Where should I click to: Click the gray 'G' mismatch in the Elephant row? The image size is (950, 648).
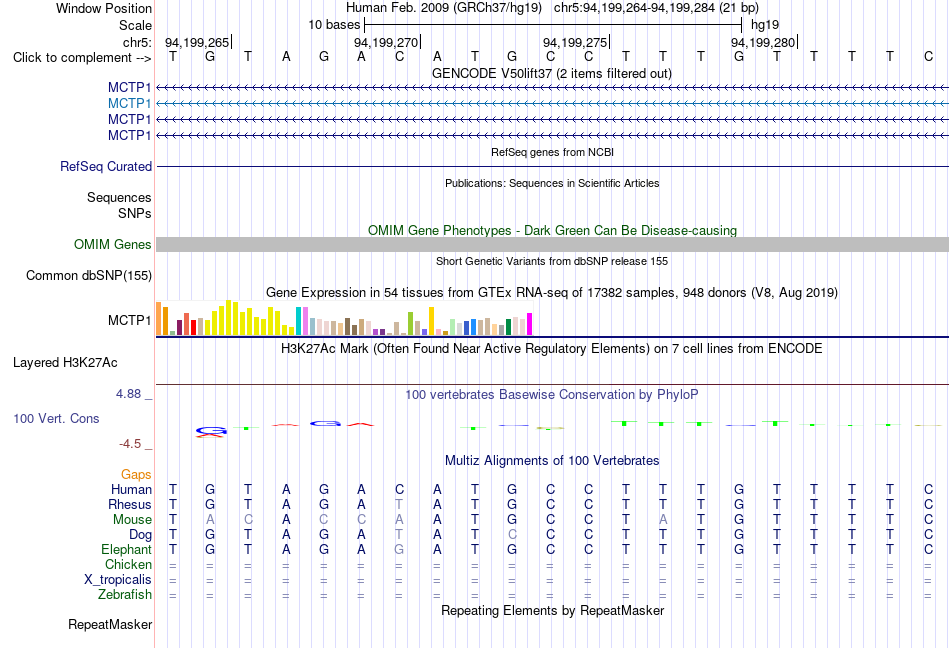399,549
